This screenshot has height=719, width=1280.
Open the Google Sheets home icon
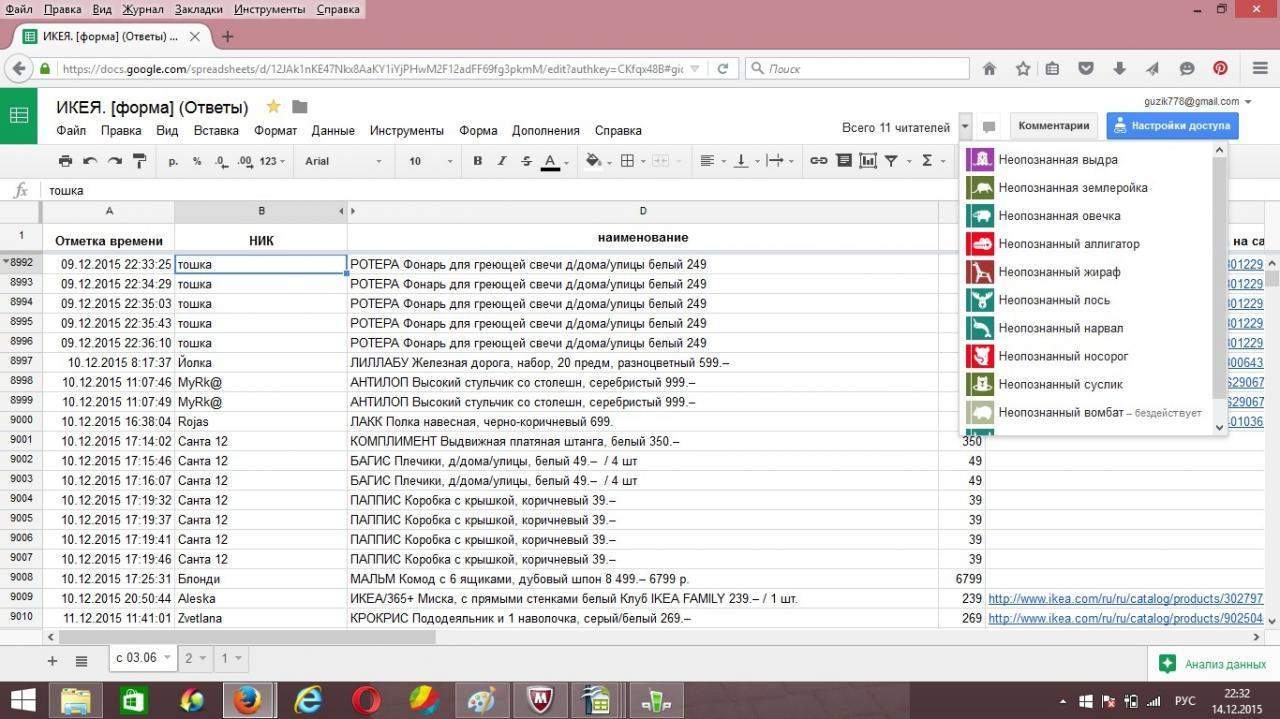coord(19,115)
